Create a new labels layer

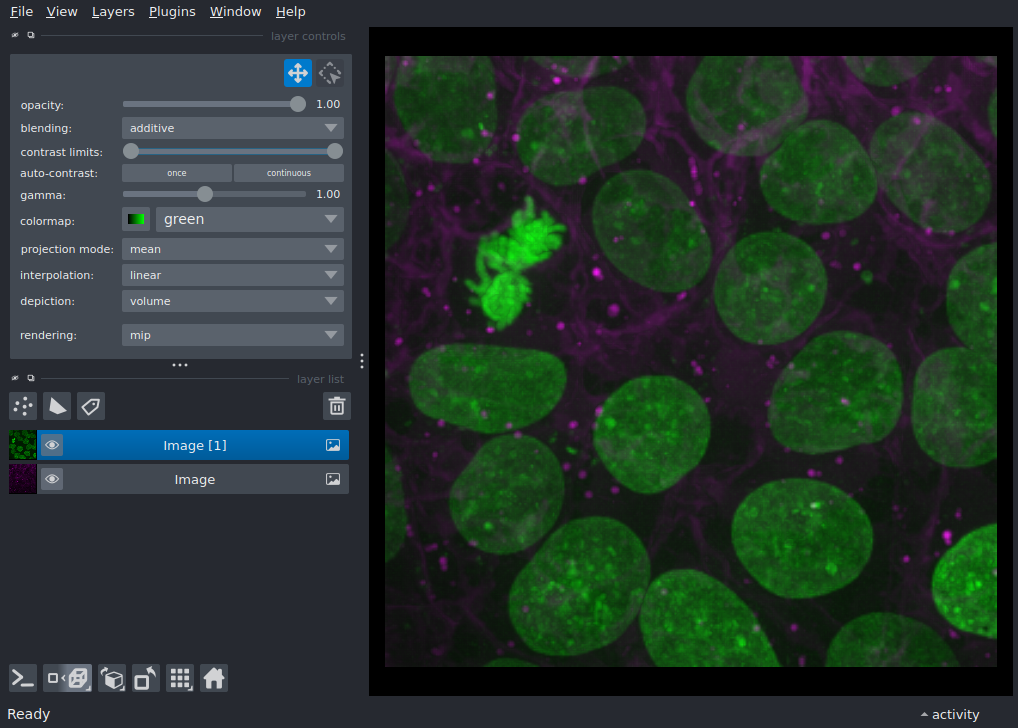tap(91, 405)
